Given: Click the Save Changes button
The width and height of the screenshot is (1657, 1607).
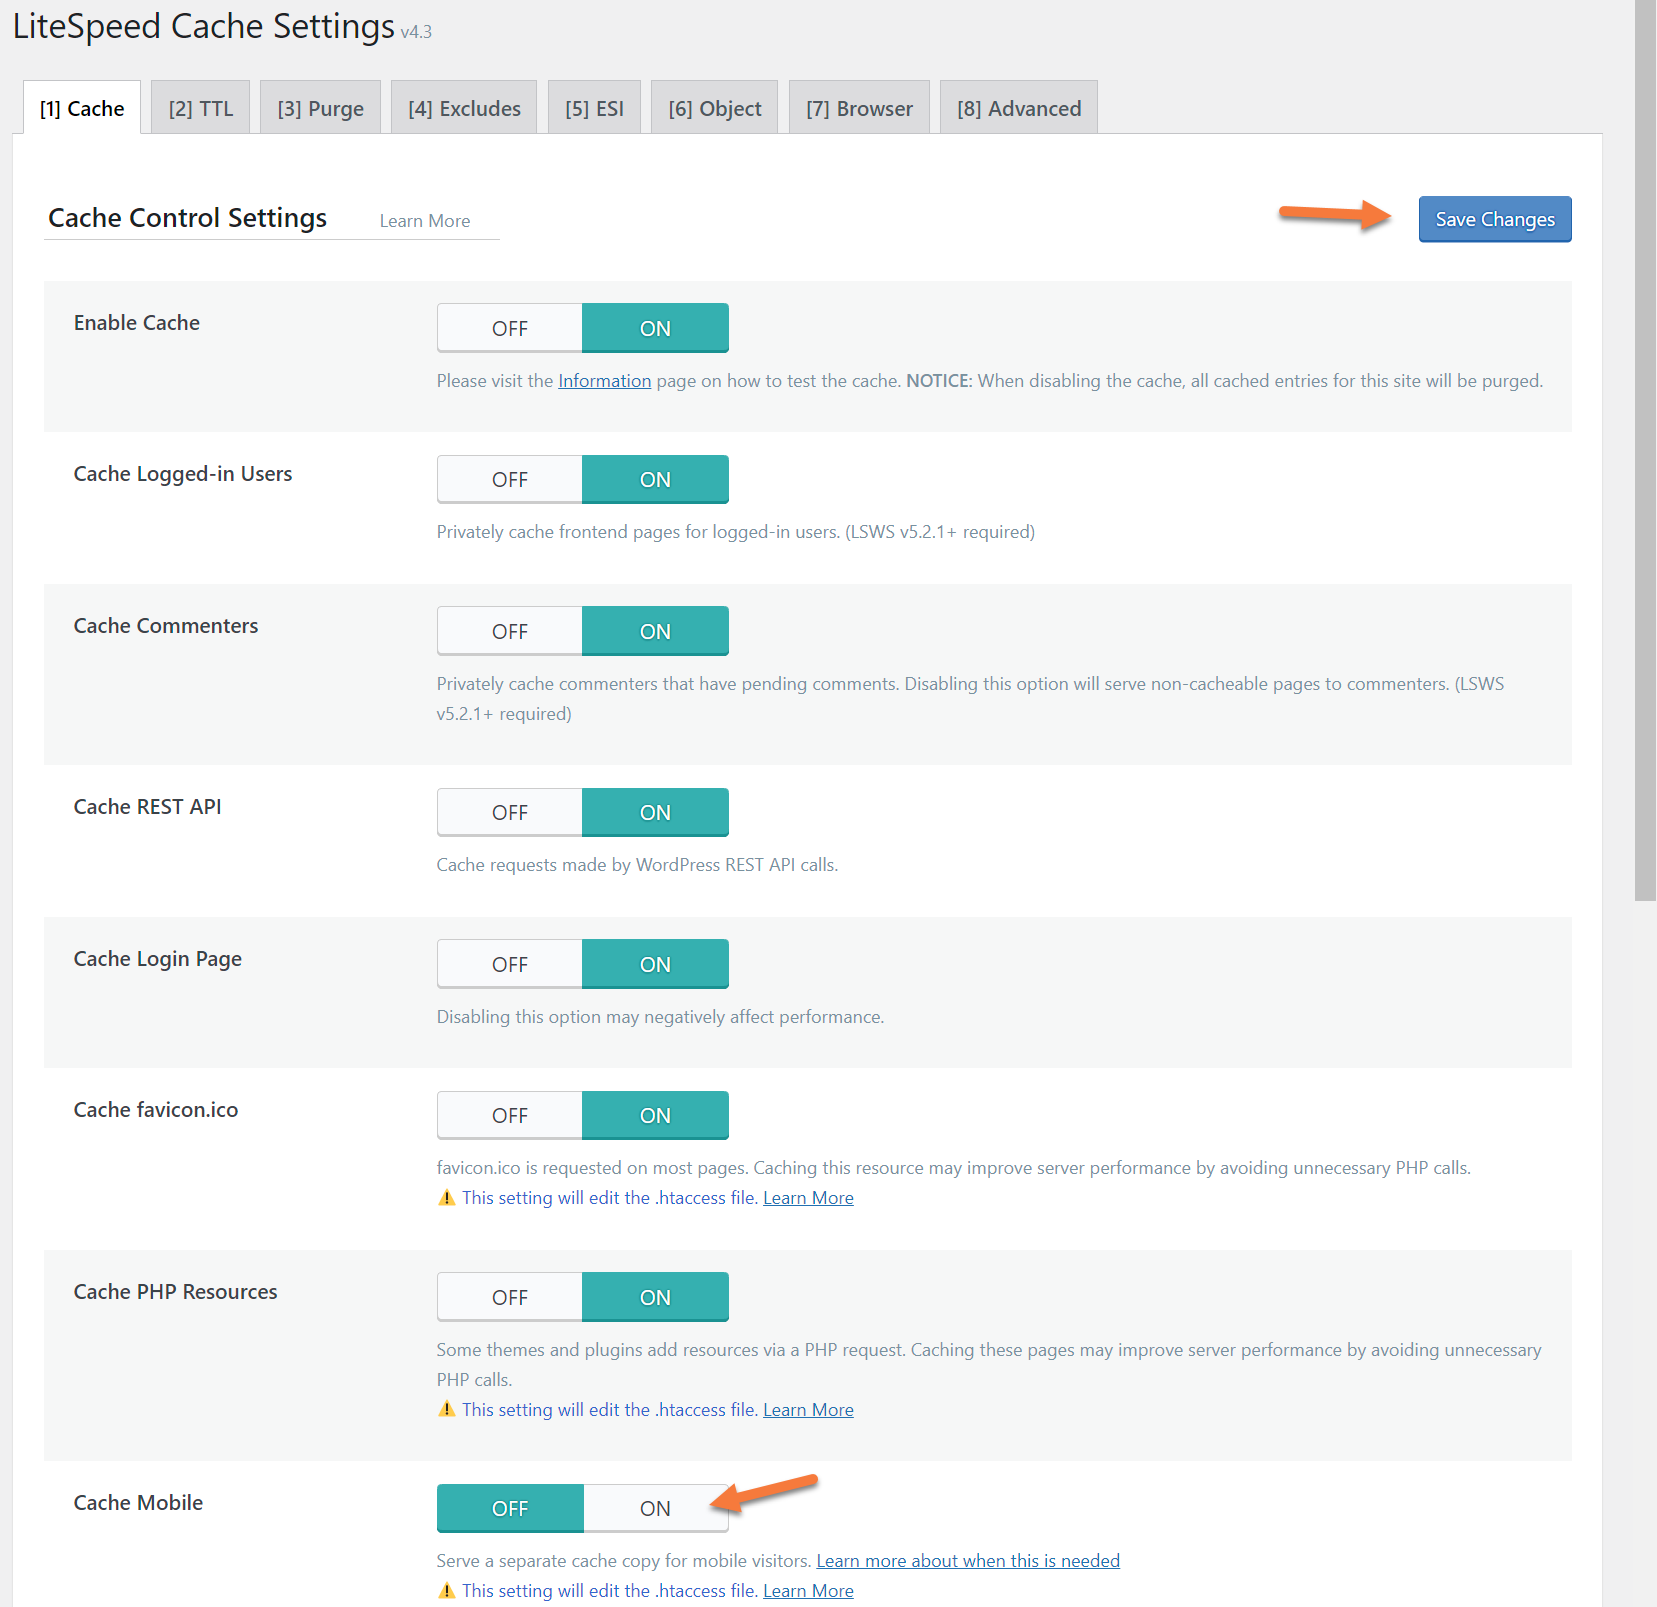Looking at the screenshot, I should pos(1495,220).
